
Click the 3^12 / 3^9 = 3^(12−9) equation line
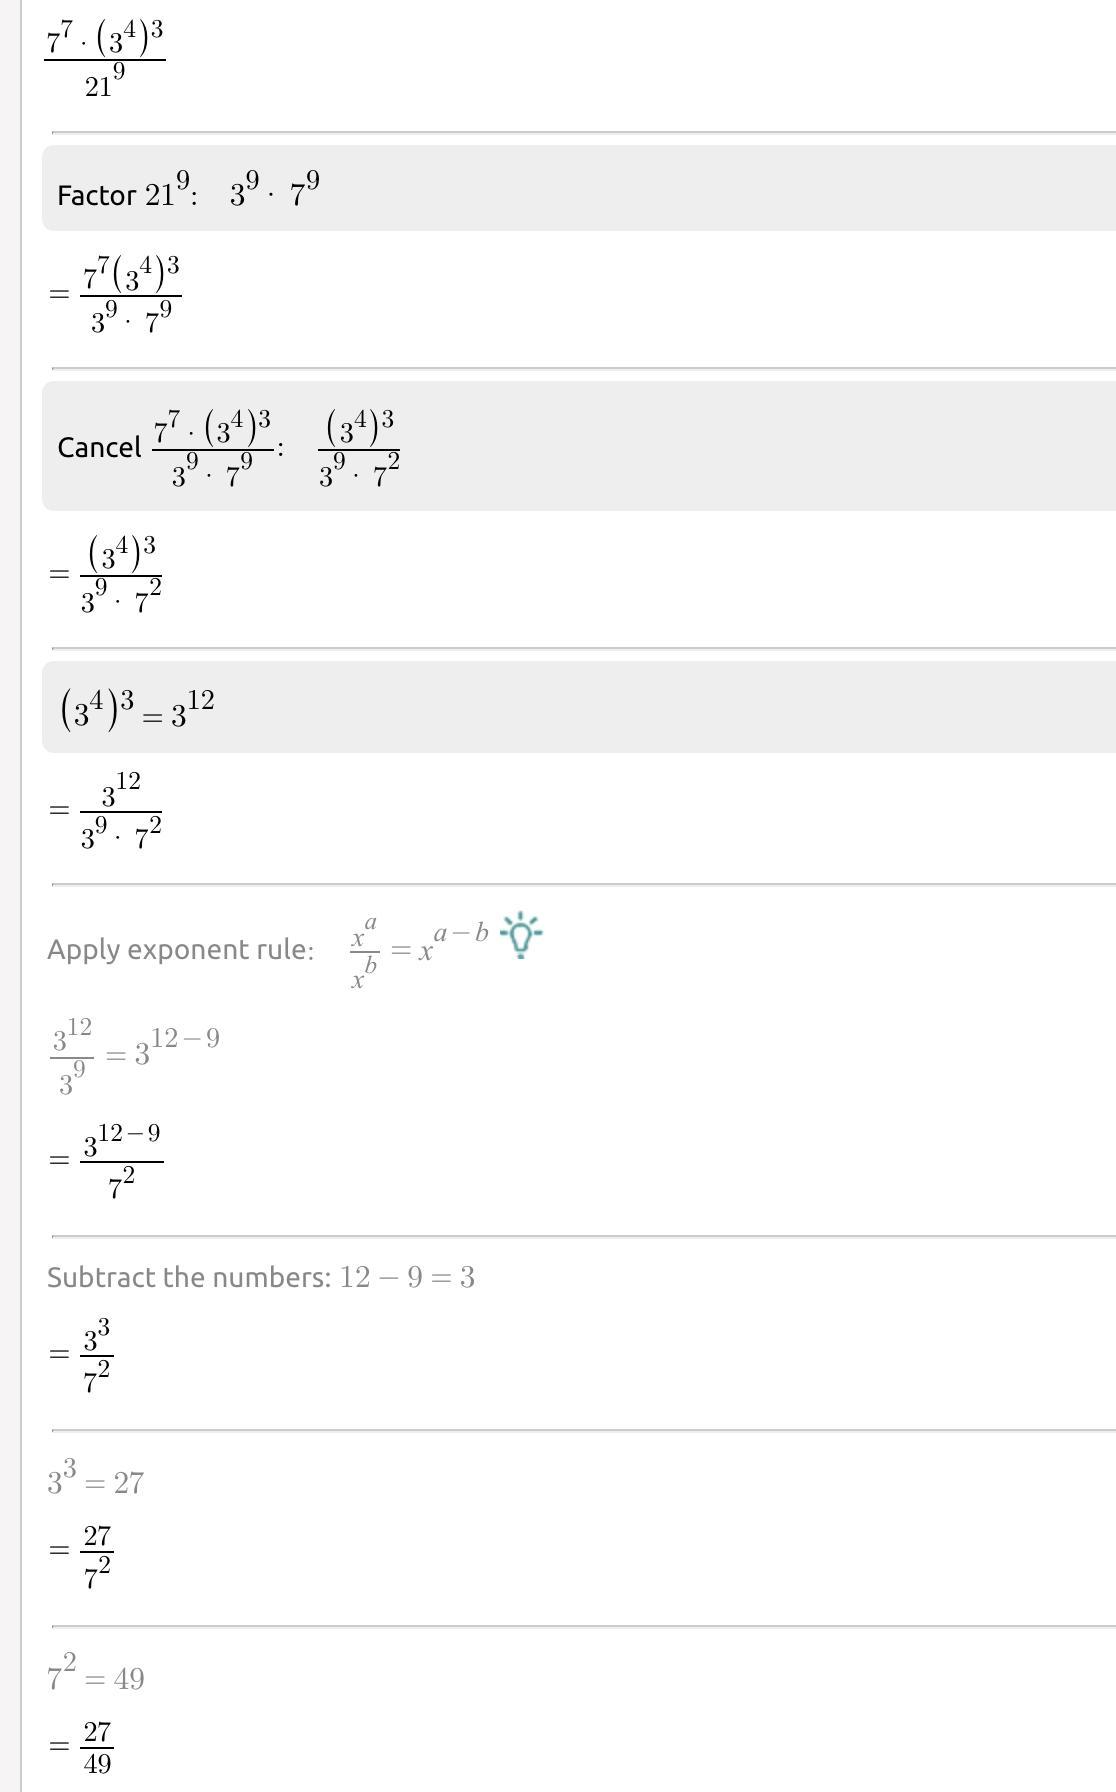click(135, 1055)
